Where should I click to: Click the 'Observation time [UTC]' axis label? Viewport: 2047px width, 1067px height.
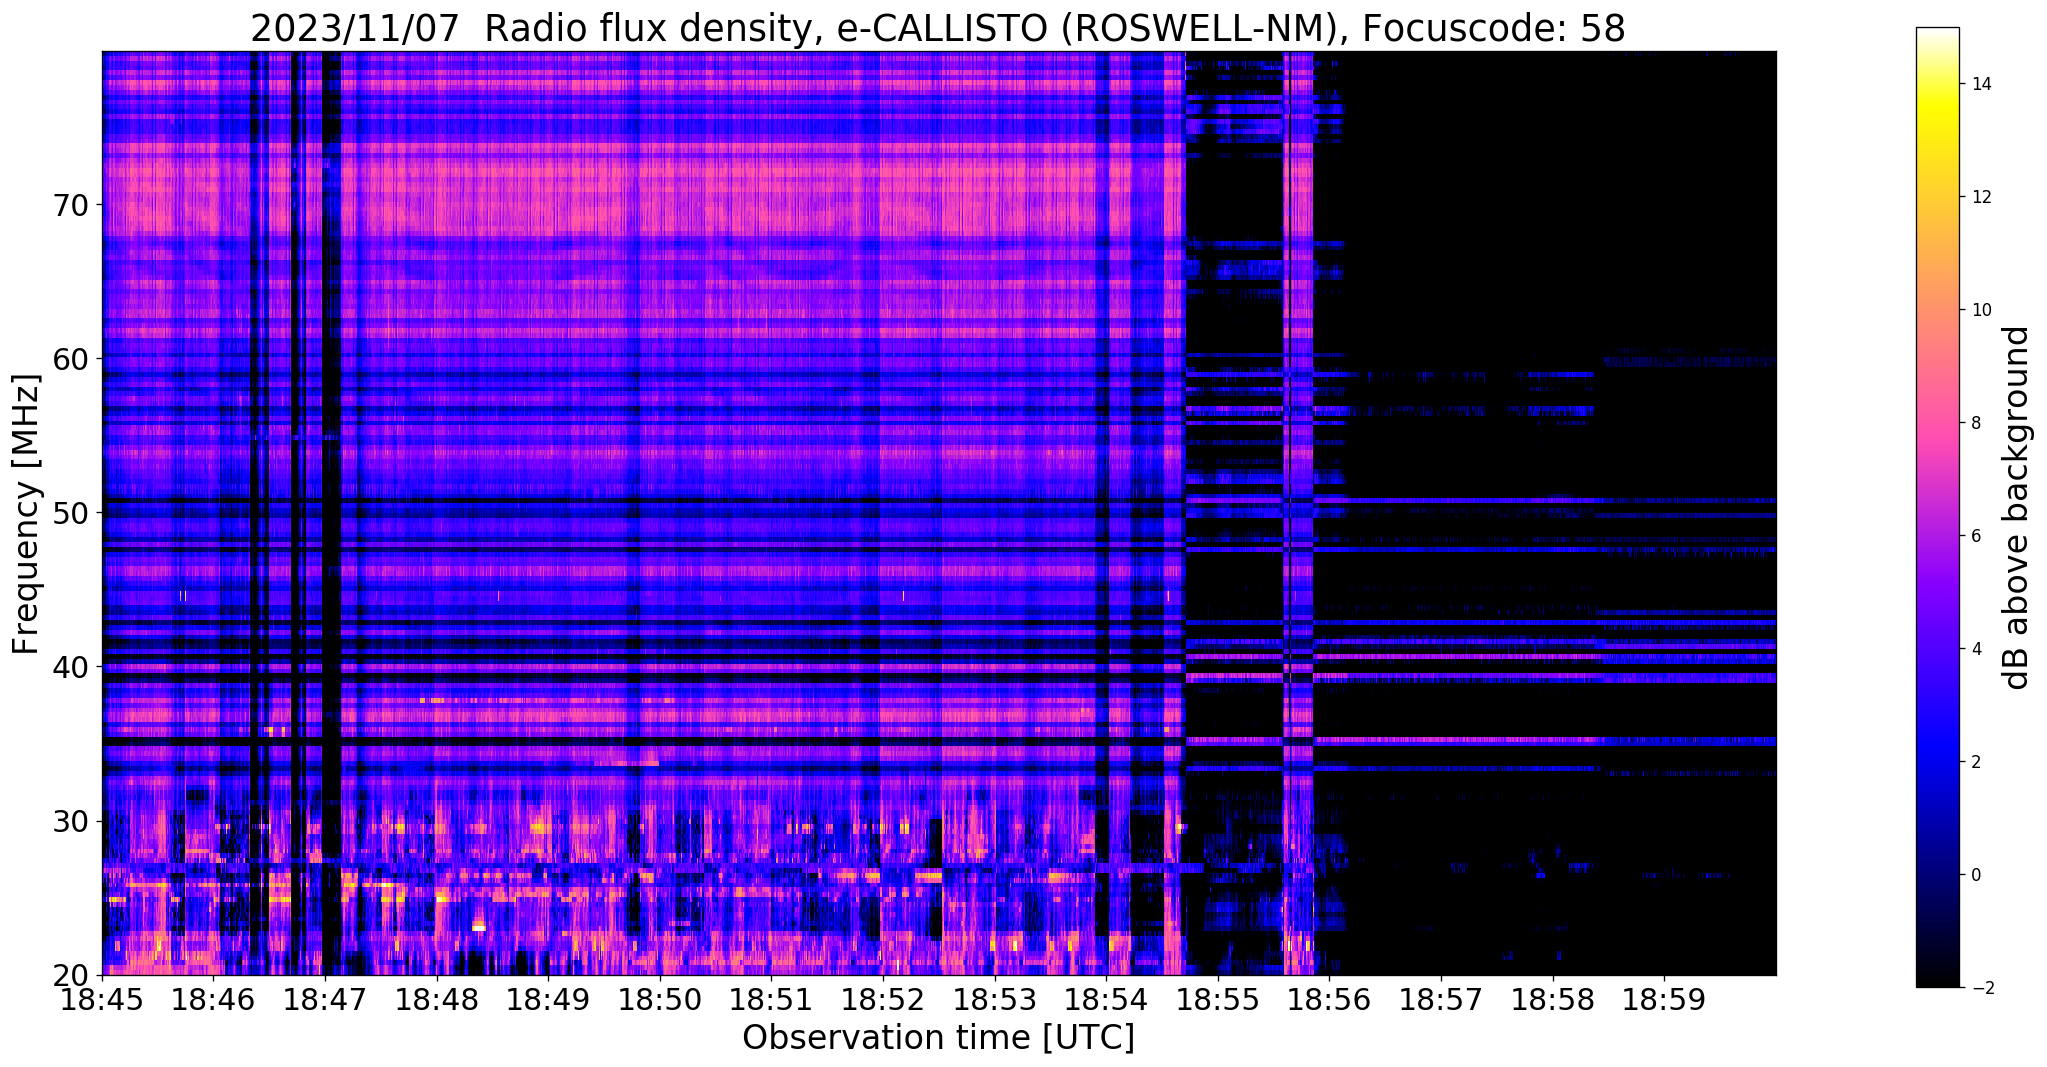(x=938, y=1038)
